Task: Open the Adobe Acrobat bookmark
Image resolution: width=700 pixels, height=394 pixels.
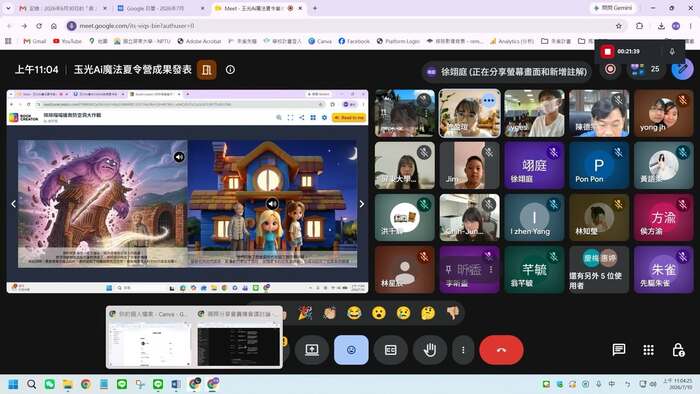Action: (x=199, y=41)
